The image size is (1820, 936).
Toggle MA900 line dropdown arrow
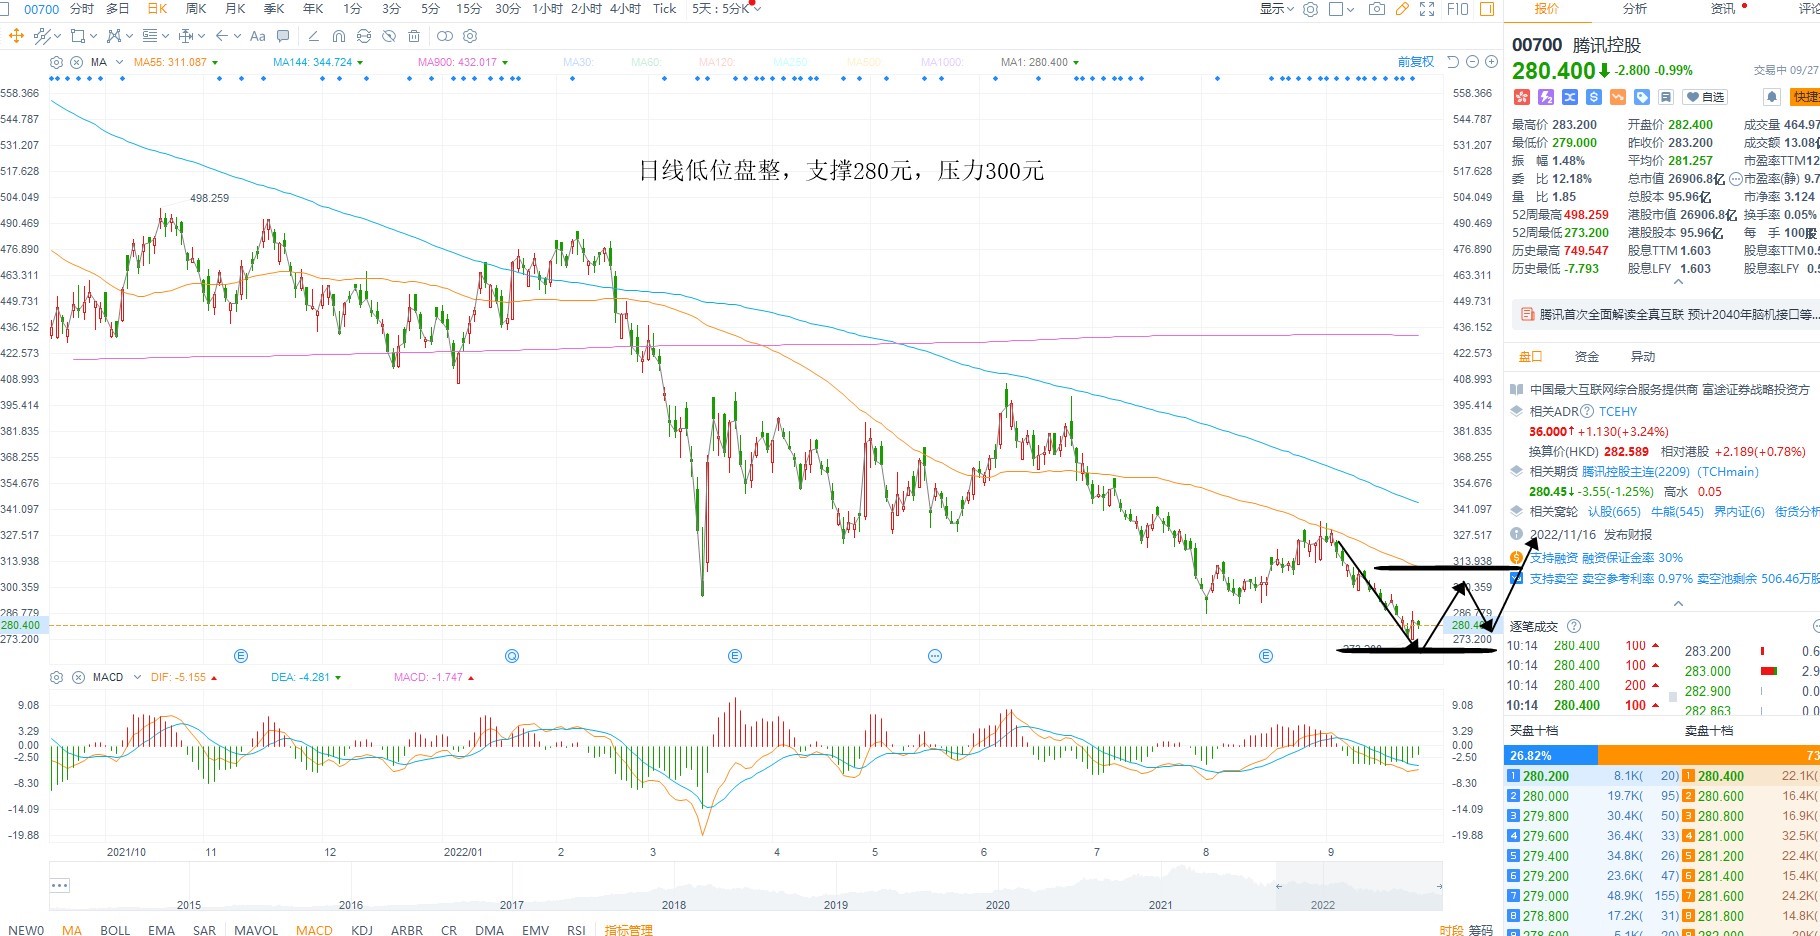click(505, 62)
